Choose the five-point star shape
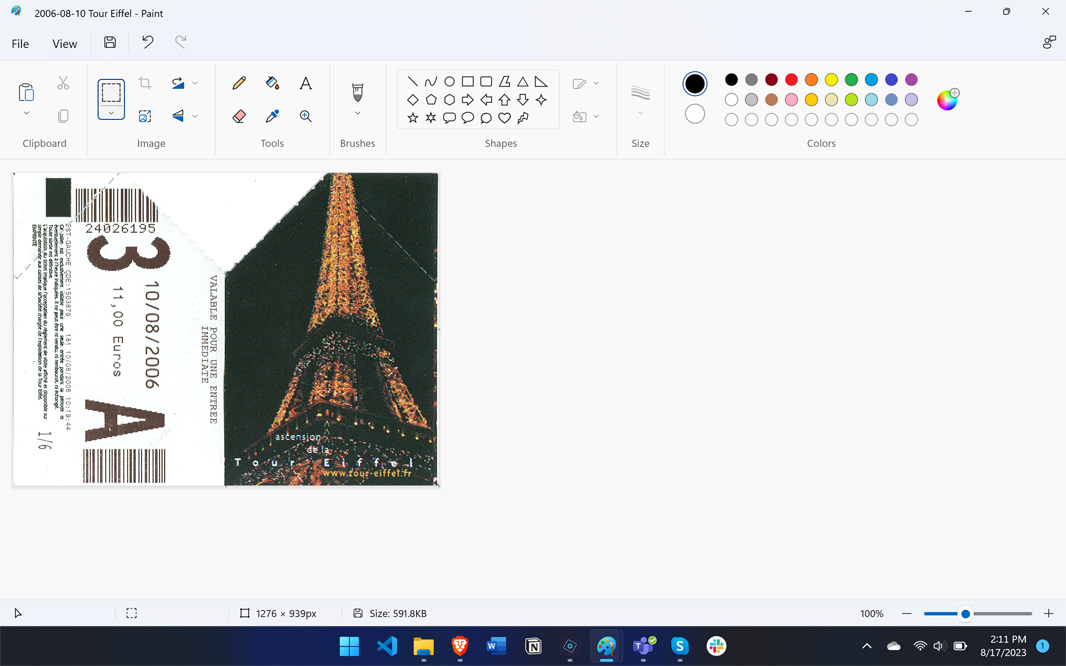Image resolution: width=1066 pixels, height=666 pixels. tap(413, 118)
